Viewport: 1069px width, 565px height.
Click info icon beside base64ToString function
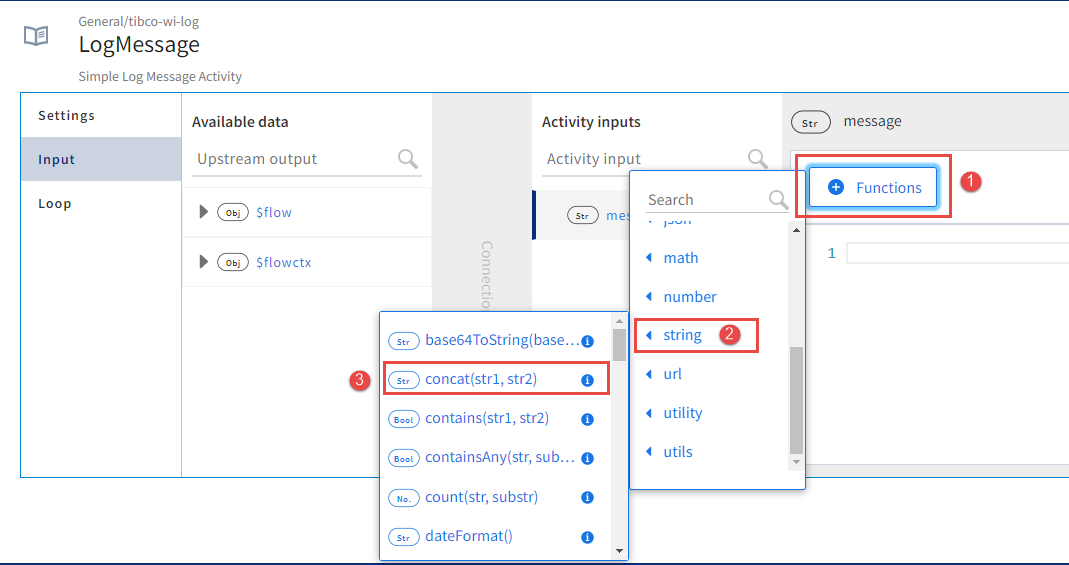[x=588, y=341]
